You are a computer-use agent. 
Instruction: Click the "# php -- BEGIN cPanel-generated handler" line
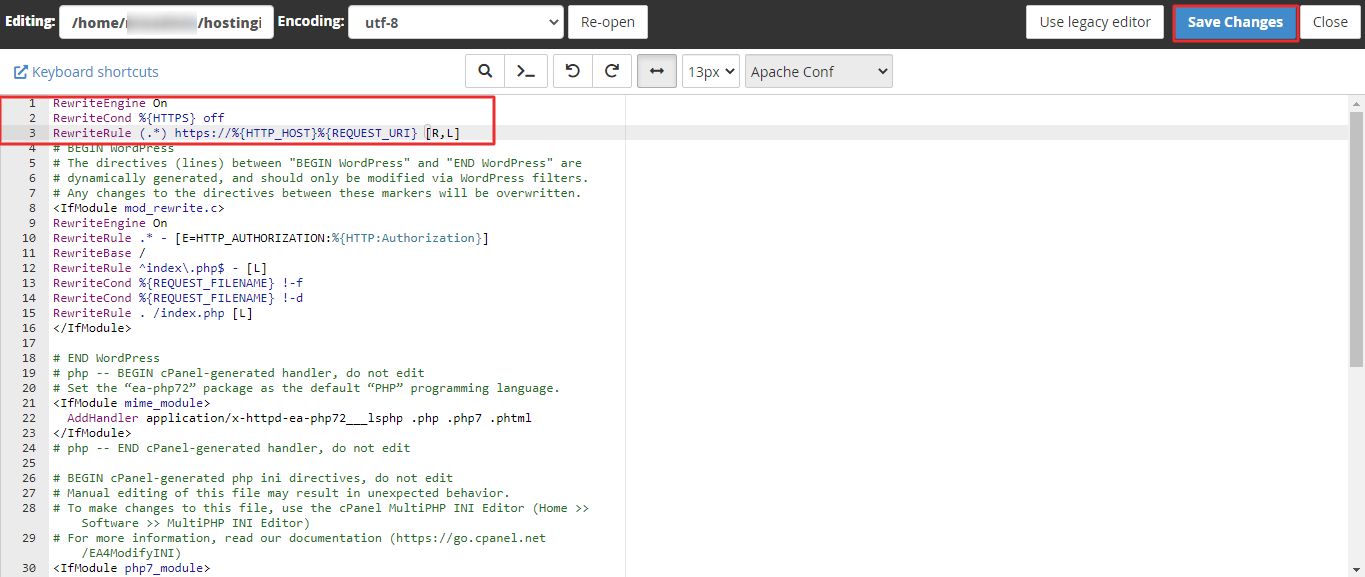tap(239, 373)
